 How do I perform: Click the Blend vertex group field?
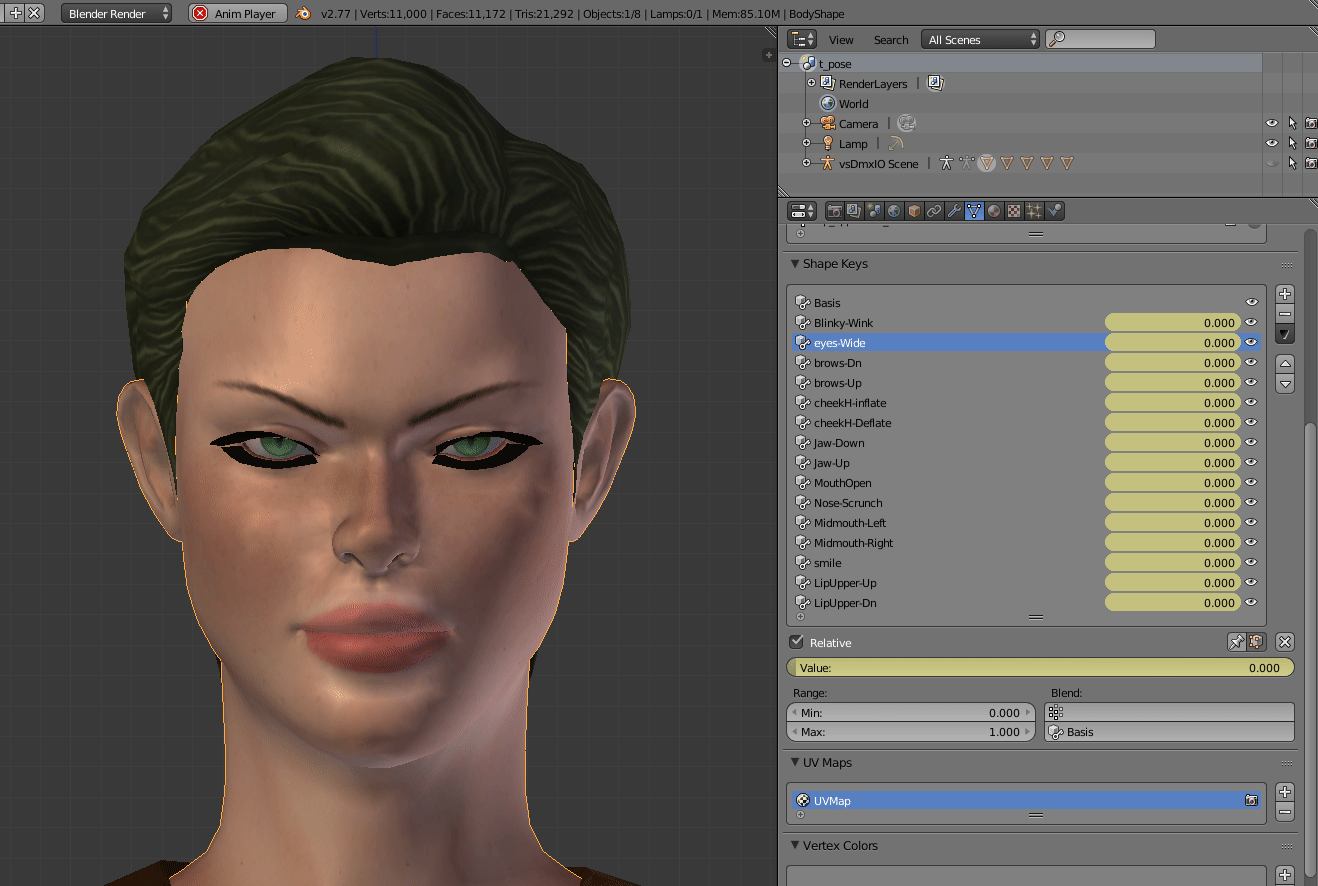click(x=1169, y=713)
